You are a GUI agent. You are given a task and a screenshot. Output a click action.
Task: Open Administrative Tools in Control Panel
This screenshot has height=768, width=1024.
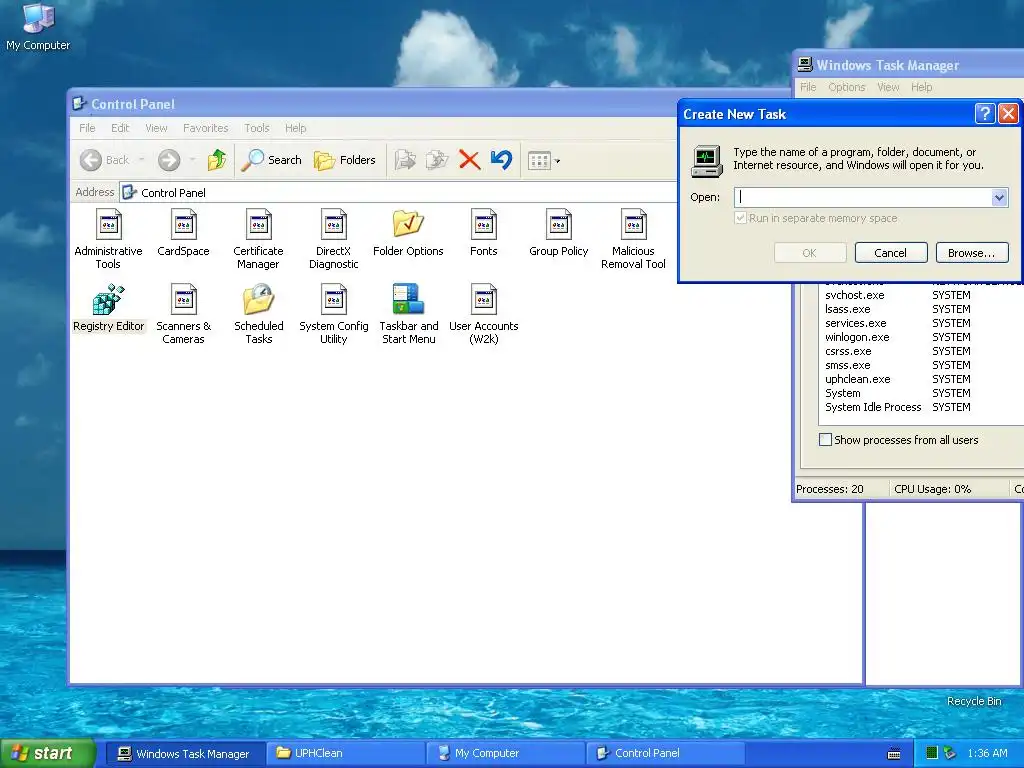coord(108,239)
